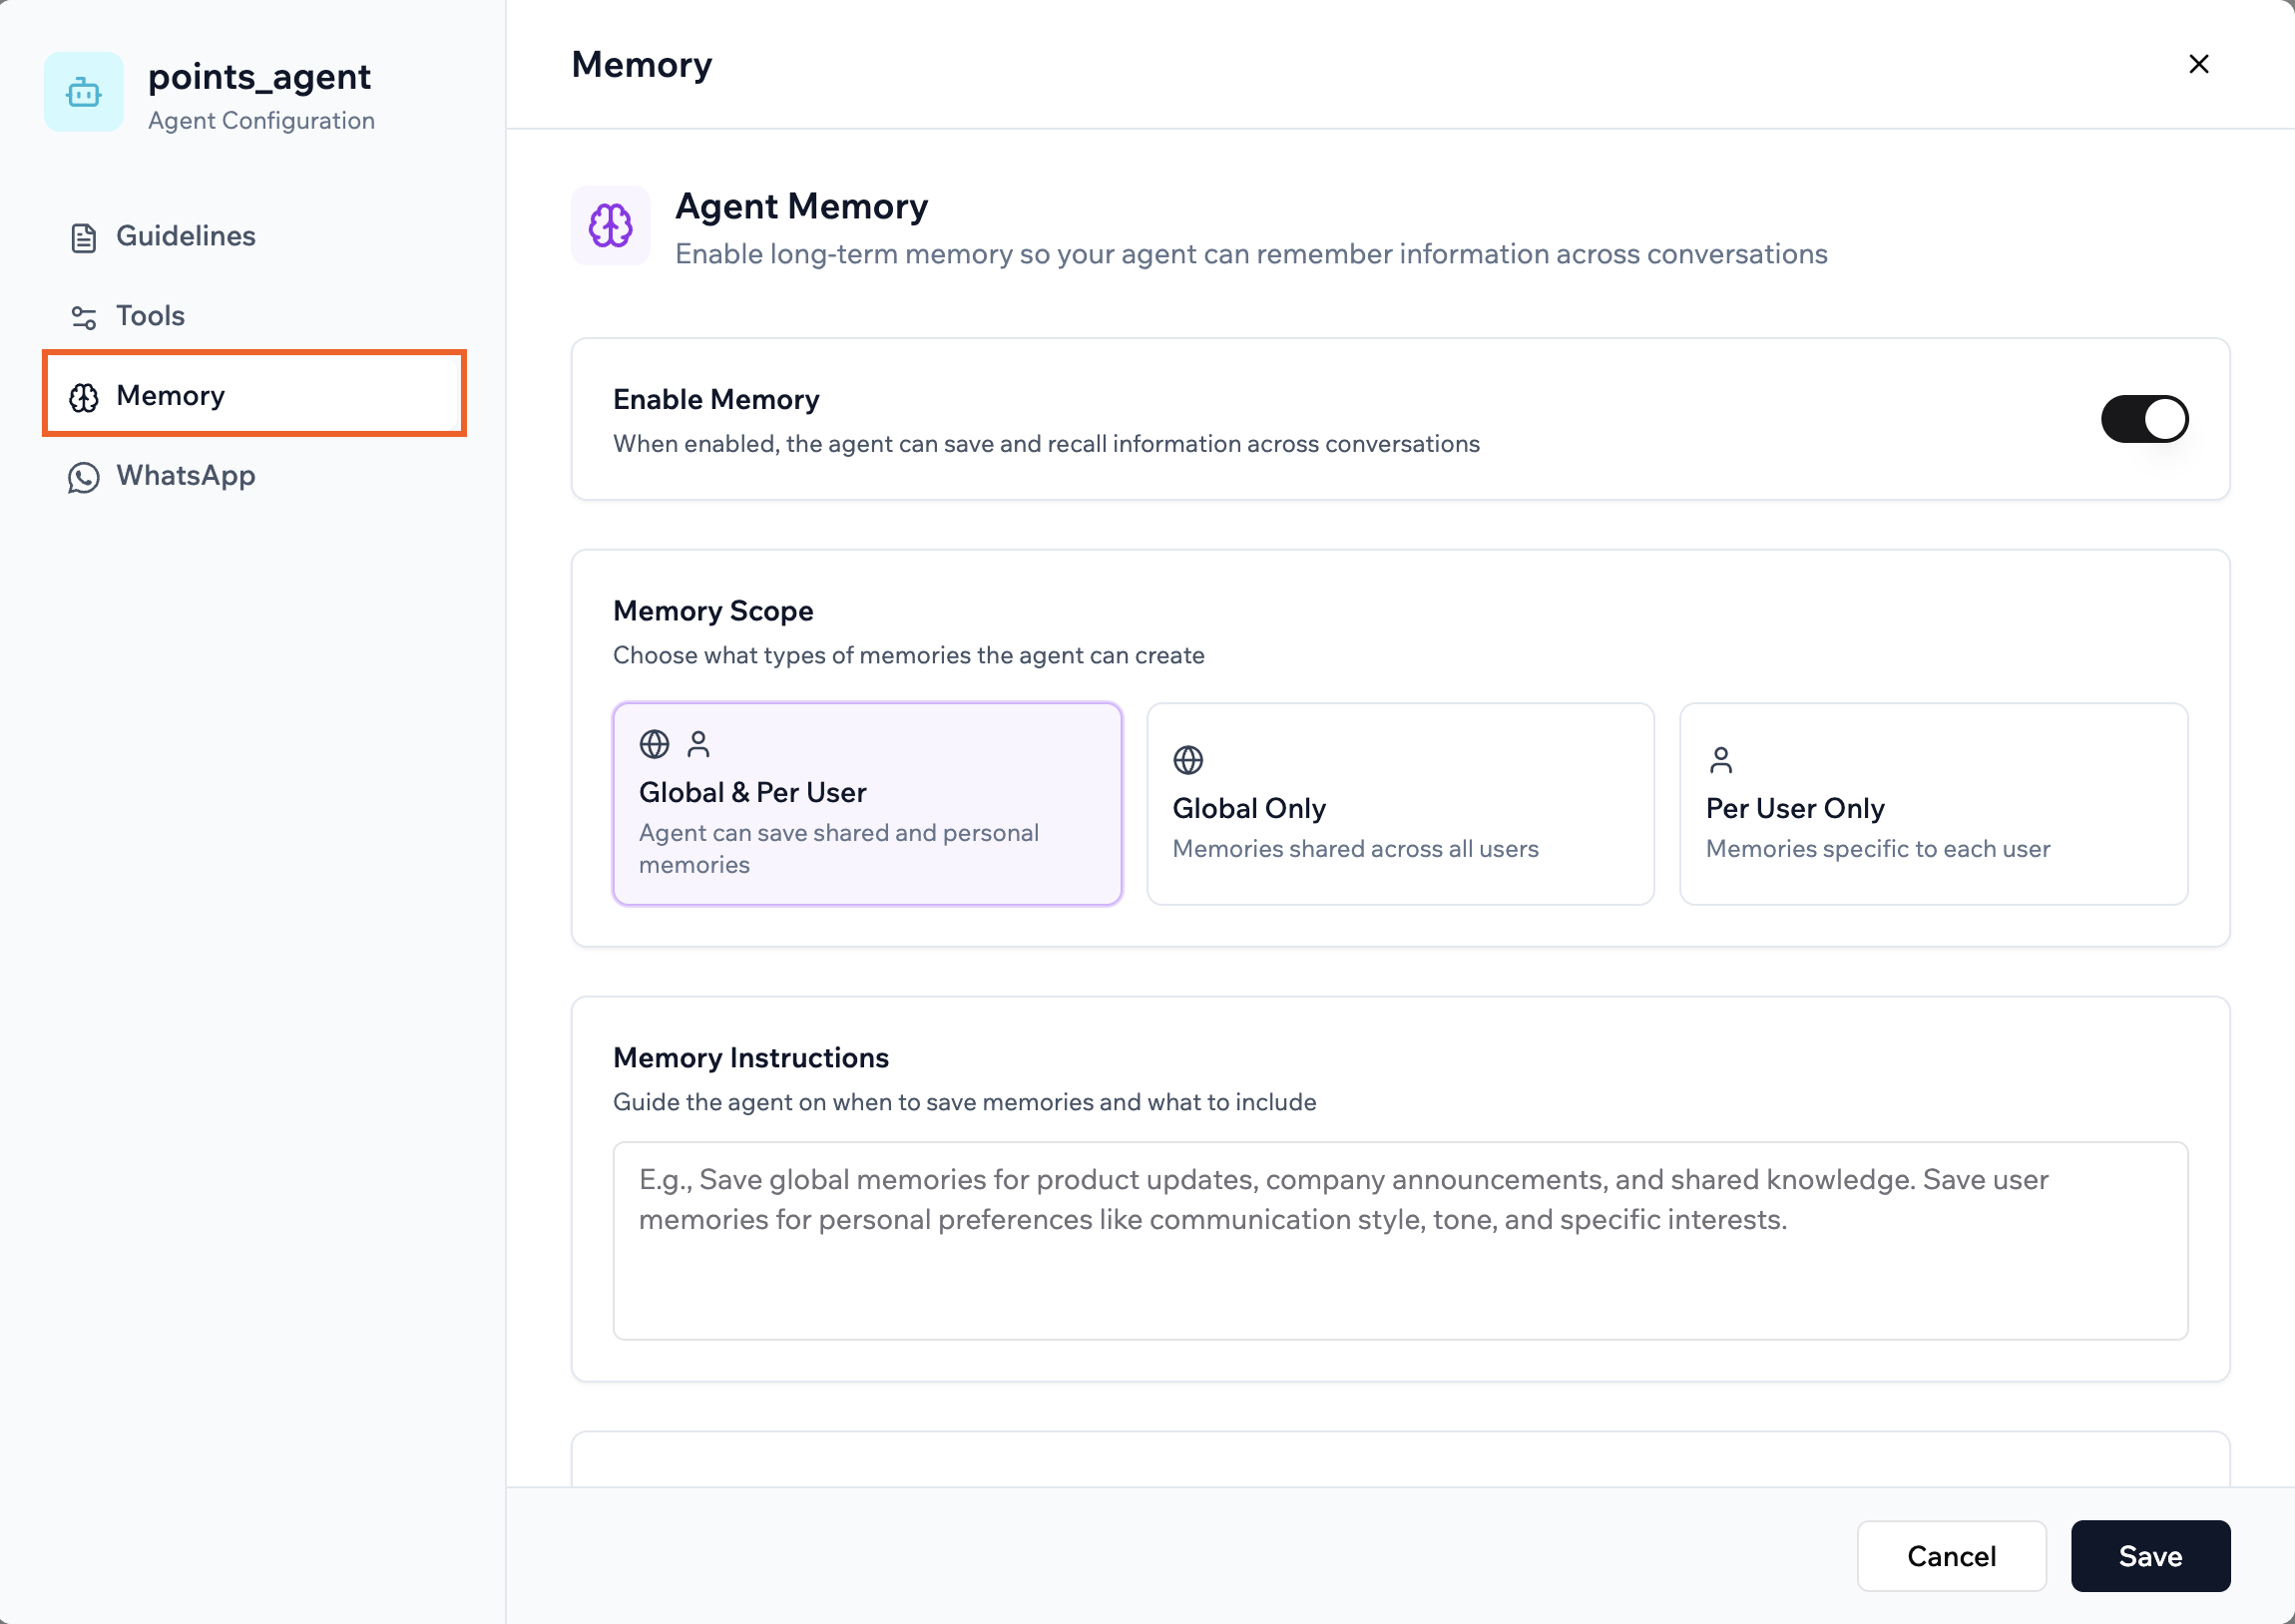Click the Save button
The image size is (2295, 1624).
tap(2150, 1556)
